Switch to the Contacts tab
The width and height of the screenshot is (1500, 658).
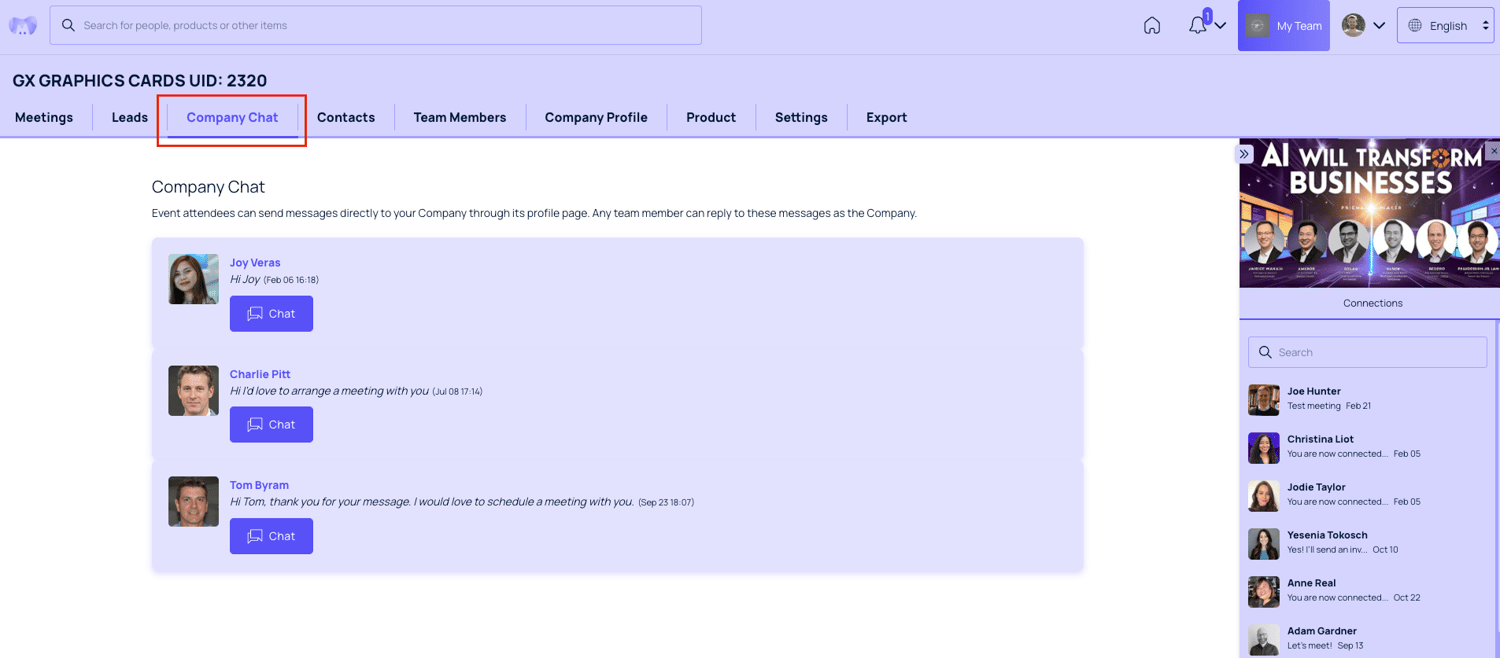pos(346,117)
